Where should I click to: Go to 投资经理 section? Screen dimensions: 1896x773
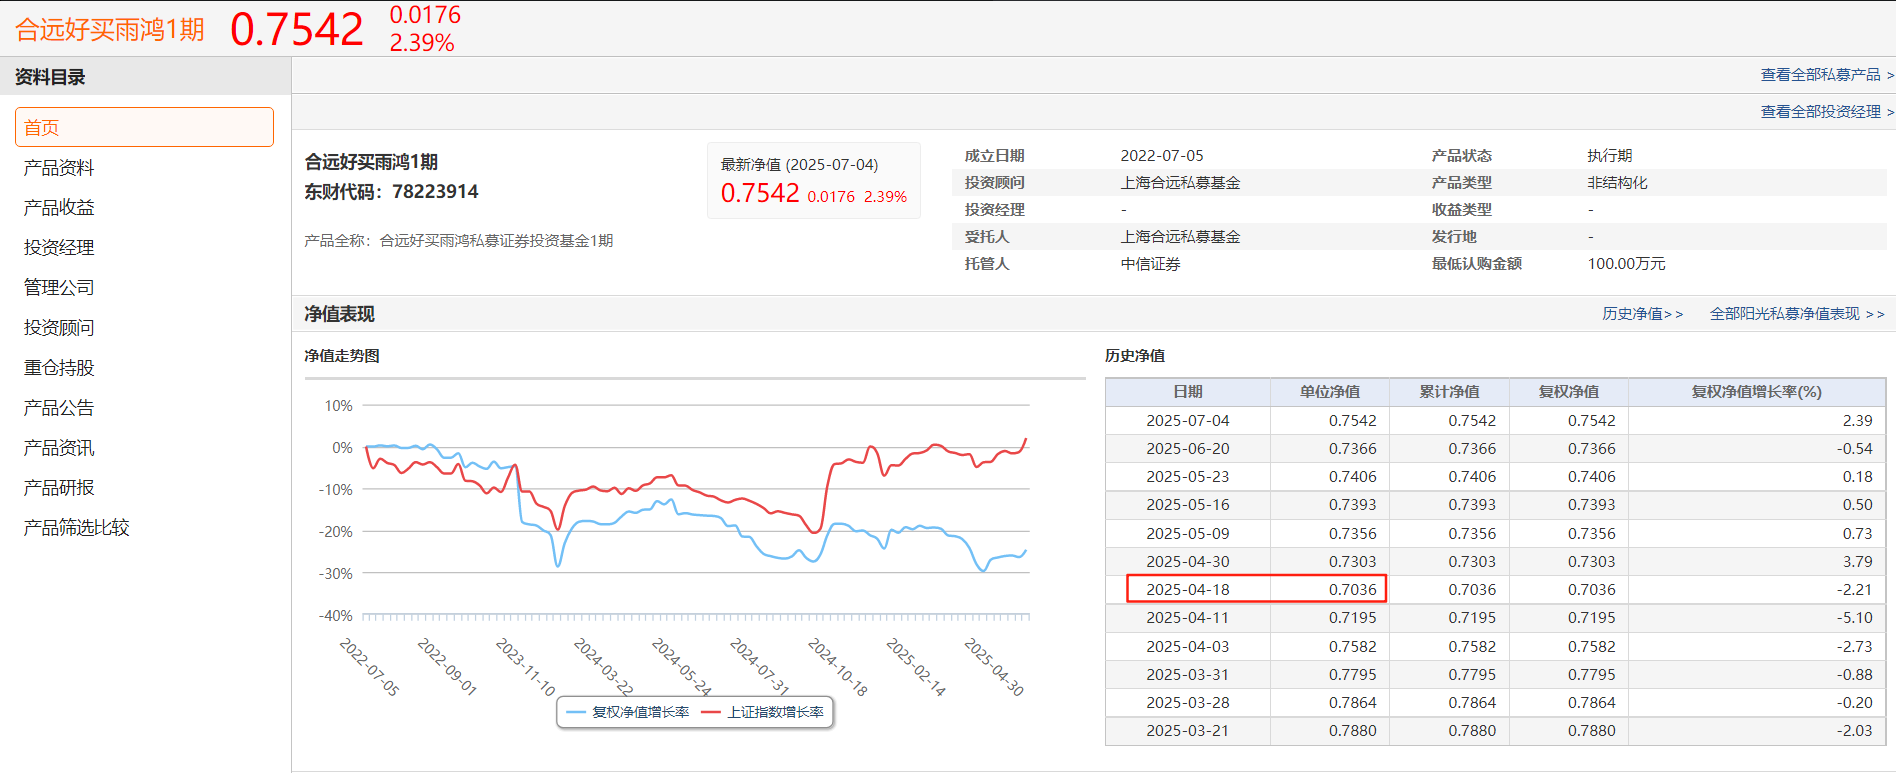(59, 248)
